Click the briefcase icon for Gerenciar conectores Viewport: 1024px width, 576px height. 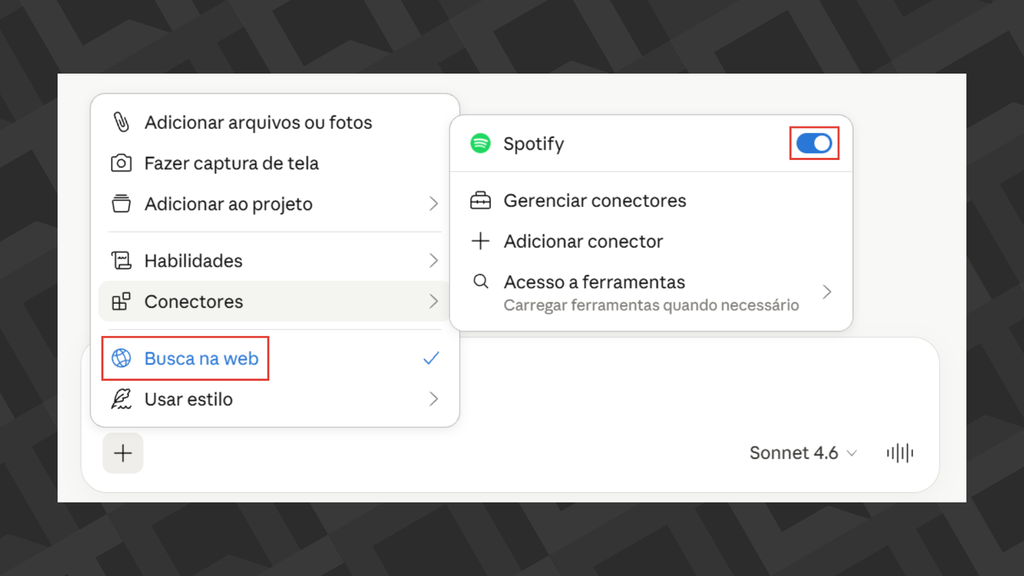click(x=481, y=200)
